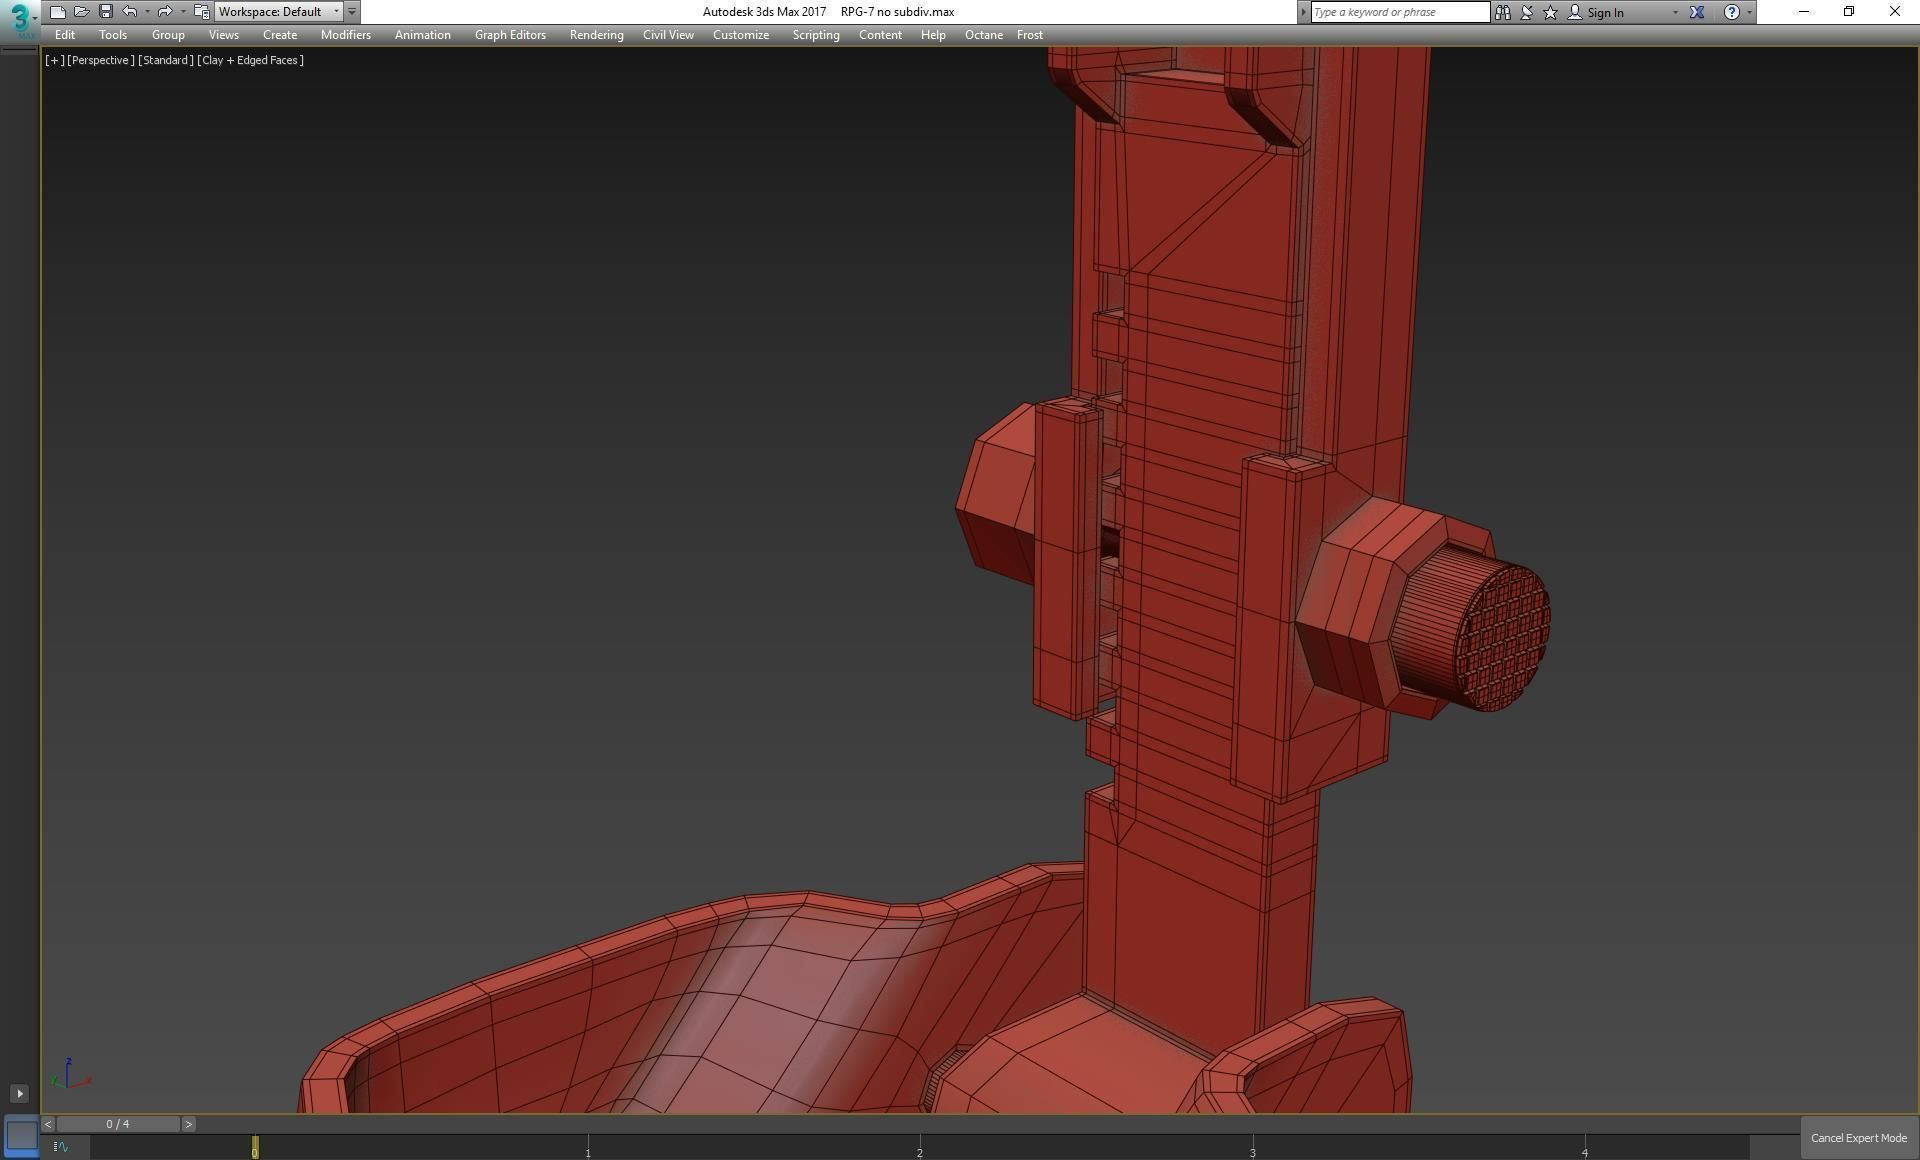Open the Clay + Edged Faces viewport menu
This screenshot has height=1160, width=1920.
point(250,60)
